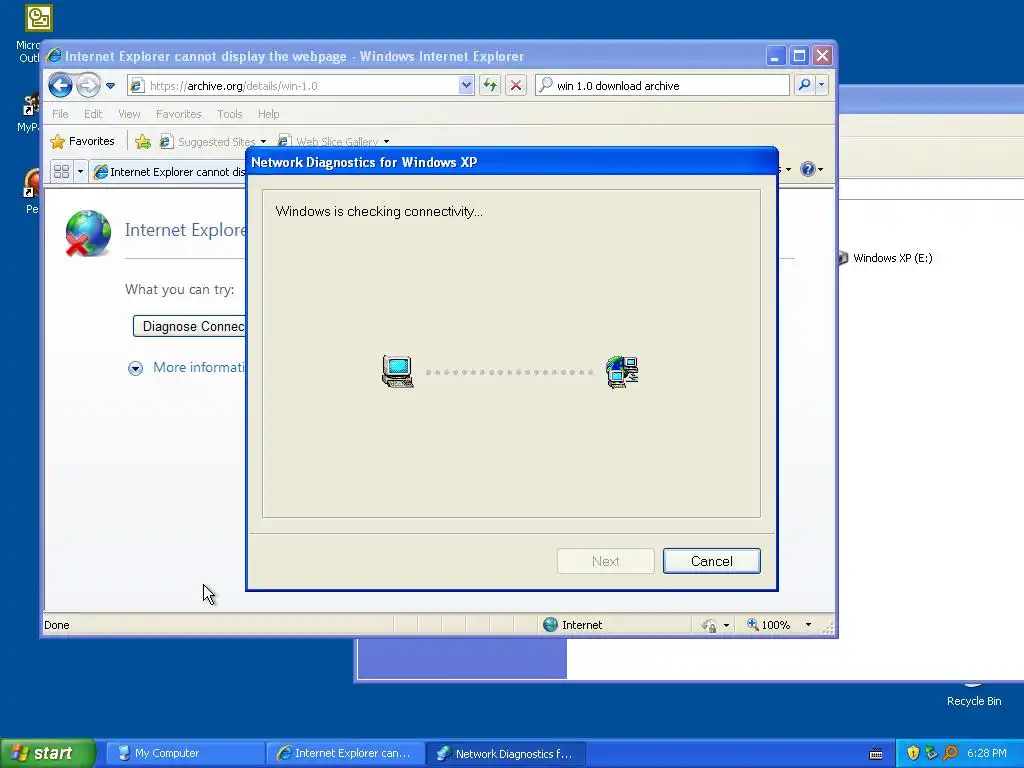
Task: Open the Start menu
Action: tap(48, 753)
